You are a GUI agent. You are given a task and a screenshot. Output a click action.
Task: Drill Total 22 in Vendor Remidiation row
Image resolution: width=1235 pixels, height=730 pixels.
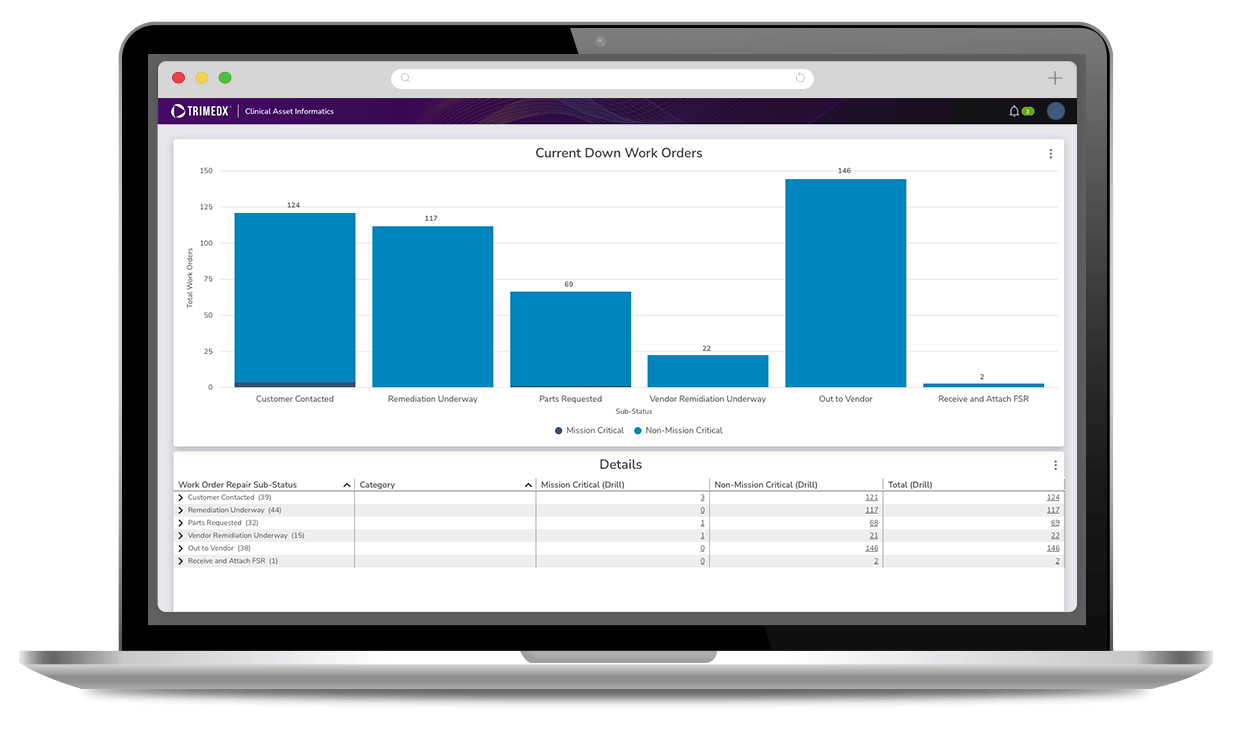pyautogui.click(x=1055, y=536)
